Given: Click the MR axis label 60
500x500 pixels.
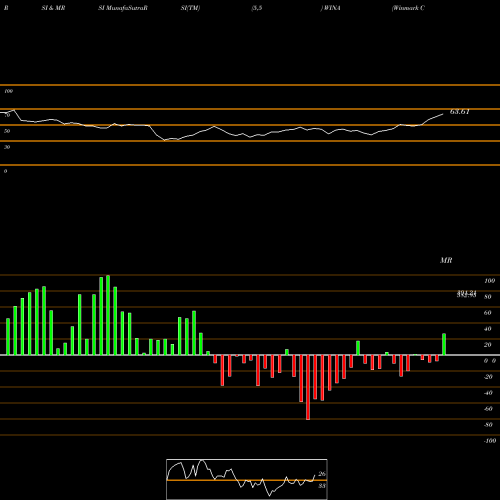Looking at the screenshot, I should pyautogui.click(x=488, y=313).
